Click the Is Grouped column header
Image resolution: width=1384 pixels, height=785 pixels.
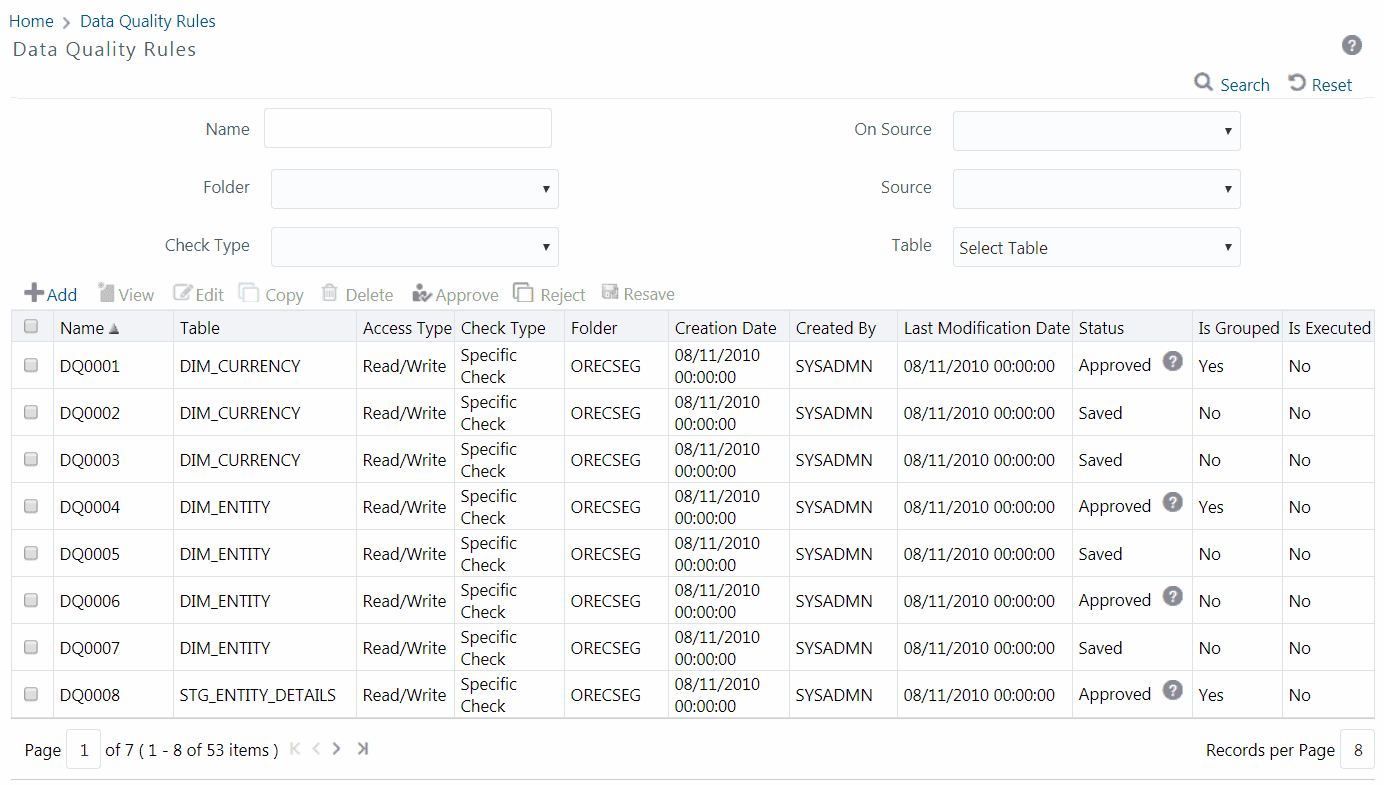point(1239,328)
